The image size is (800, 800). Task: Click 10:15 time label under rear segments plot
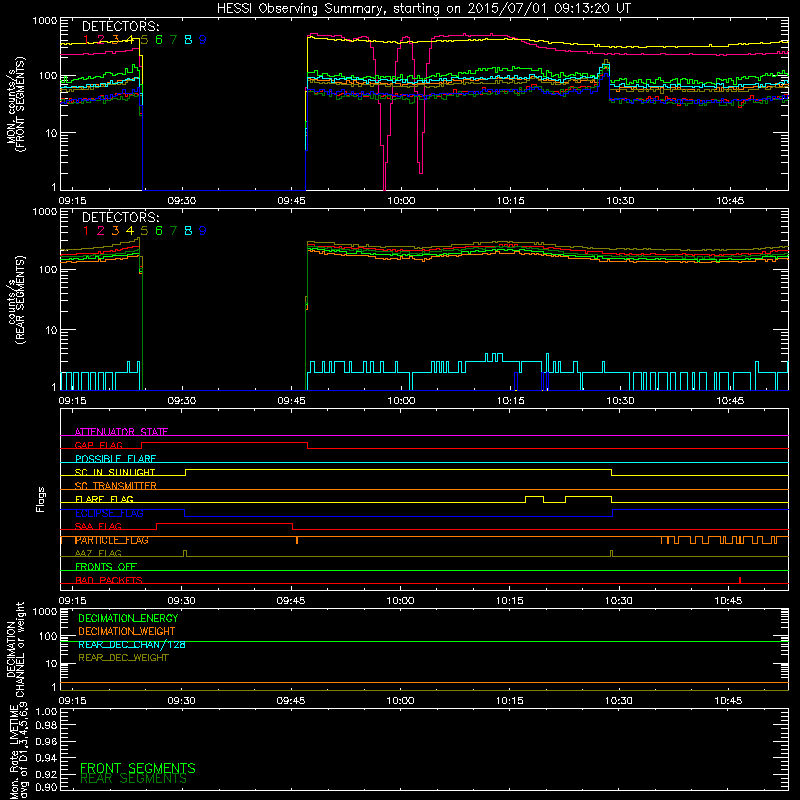(x=510, y=401)
